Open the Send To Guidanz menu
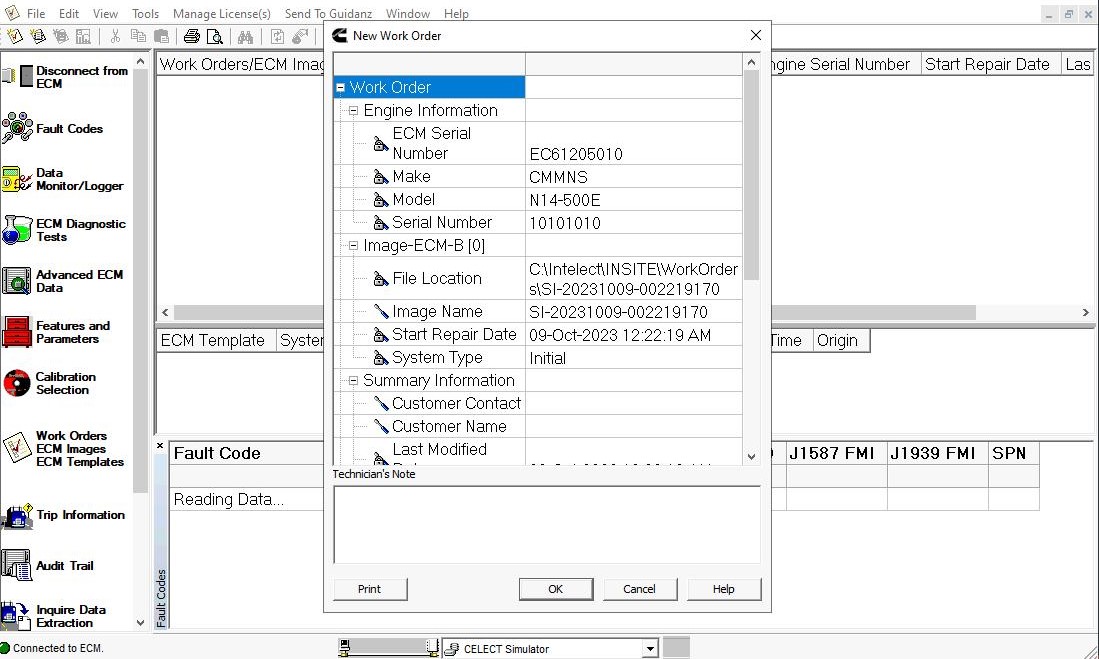The width and height of the screenshot is (1099, 659). click(x=328, y=13)
